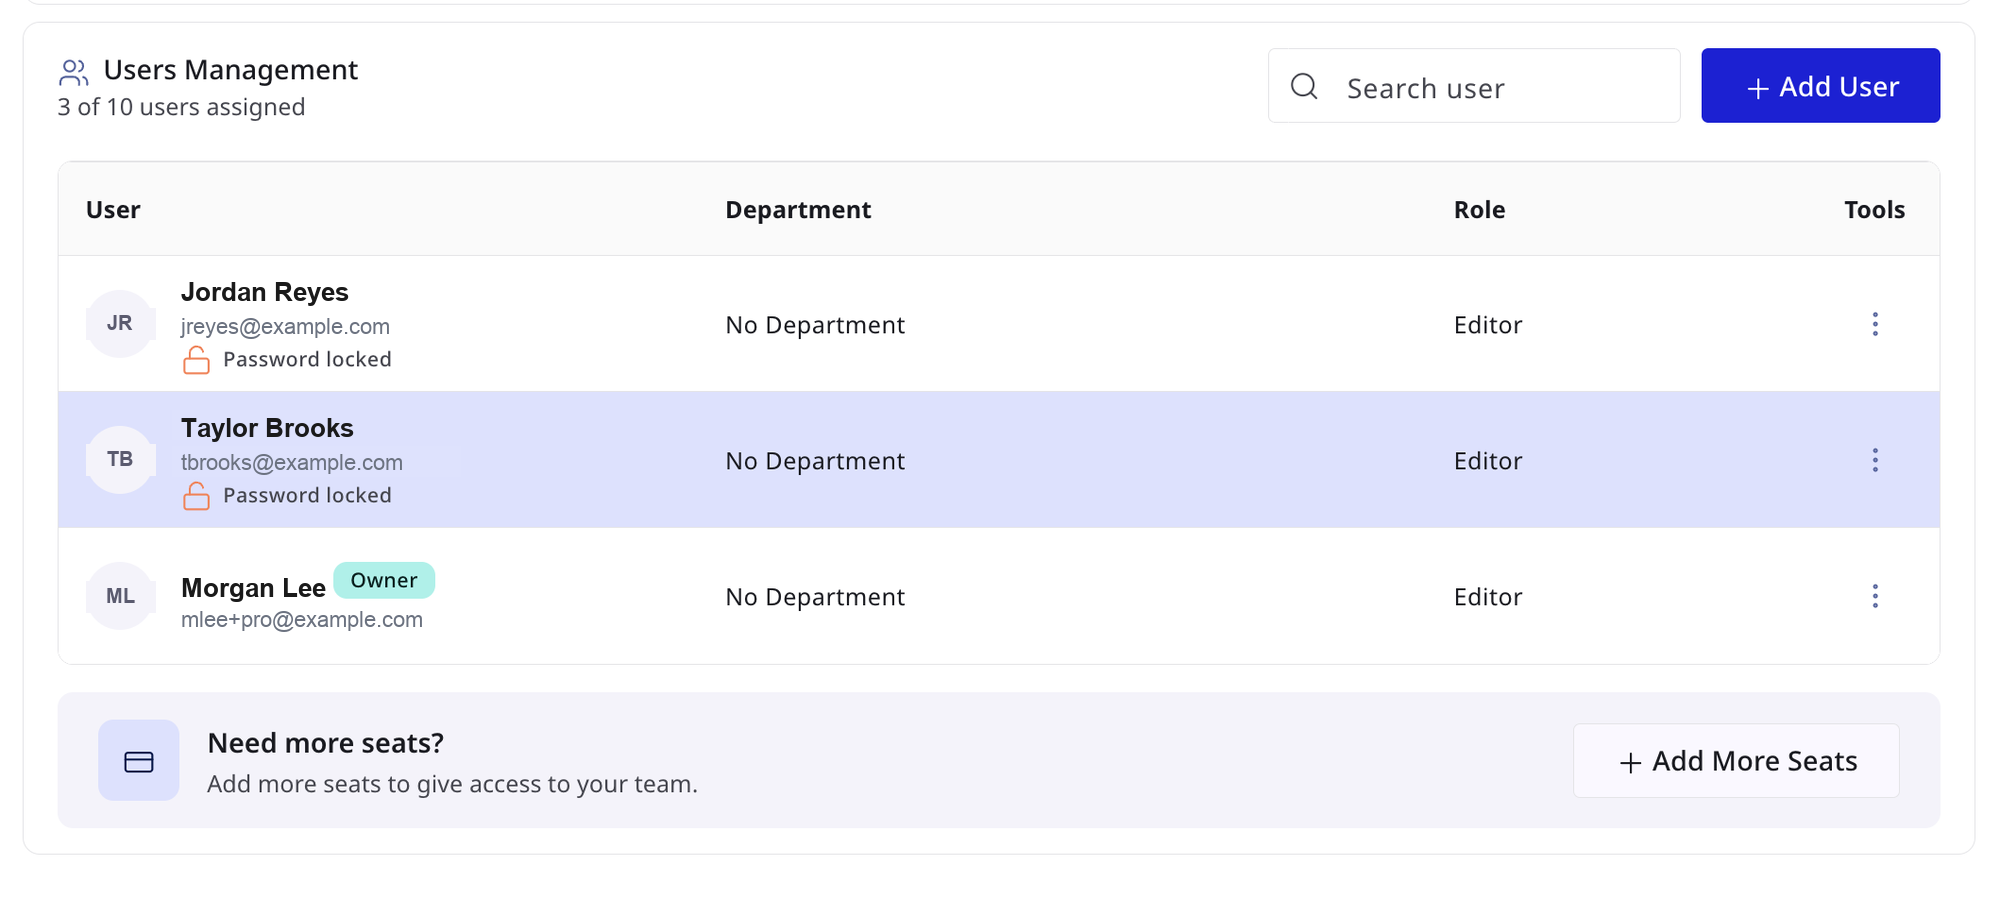Screen dimensions: 2000x899
Task: Click the Editor role for Jordan Reyes
Action: [1488, 325]
